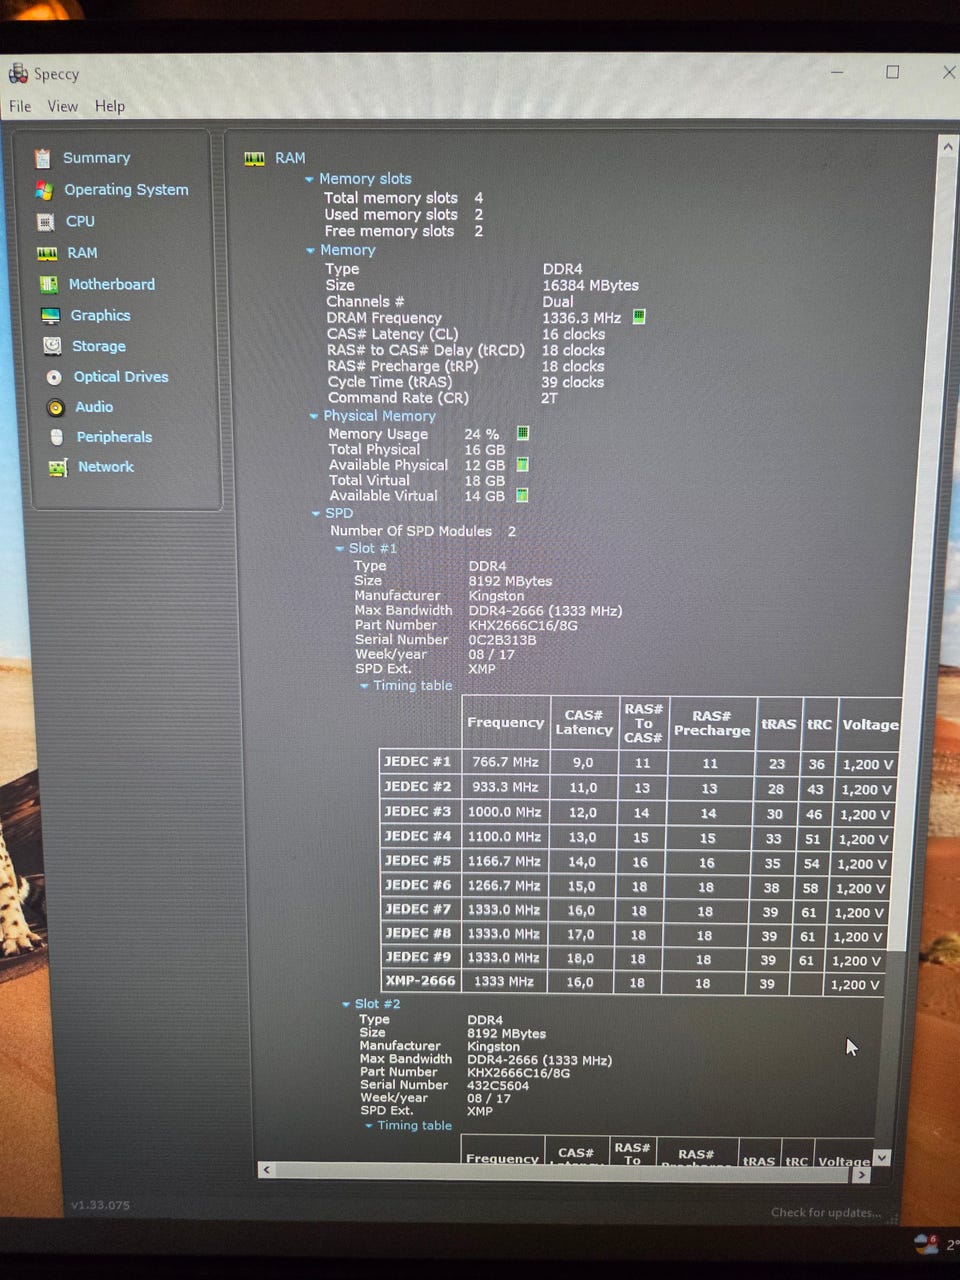Click Slot #1 part number KHX2666C16/8G
960x1280 pixels.
coord(523,626)
